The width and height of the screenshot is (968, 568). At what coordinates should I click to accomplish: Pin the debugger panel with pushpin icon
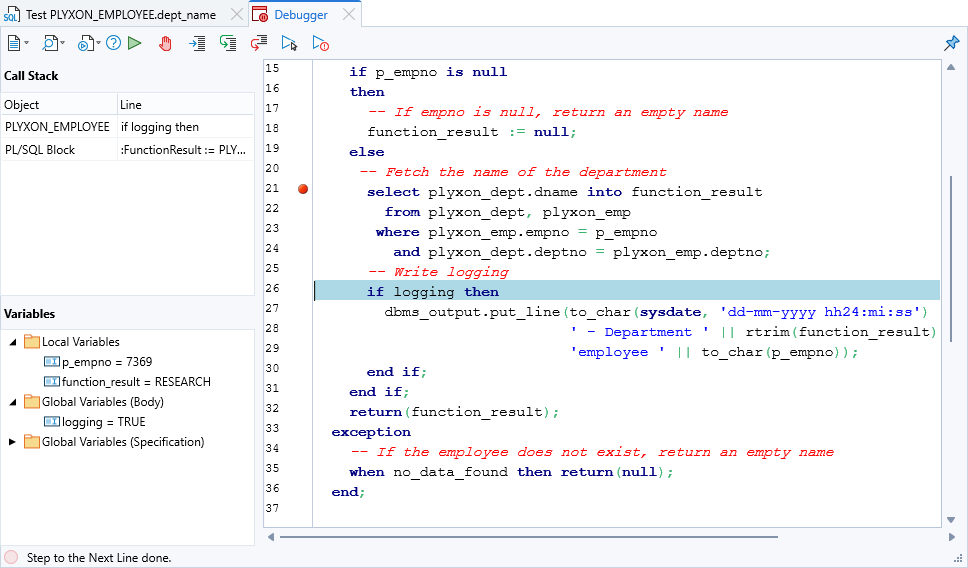pos(951,43)
